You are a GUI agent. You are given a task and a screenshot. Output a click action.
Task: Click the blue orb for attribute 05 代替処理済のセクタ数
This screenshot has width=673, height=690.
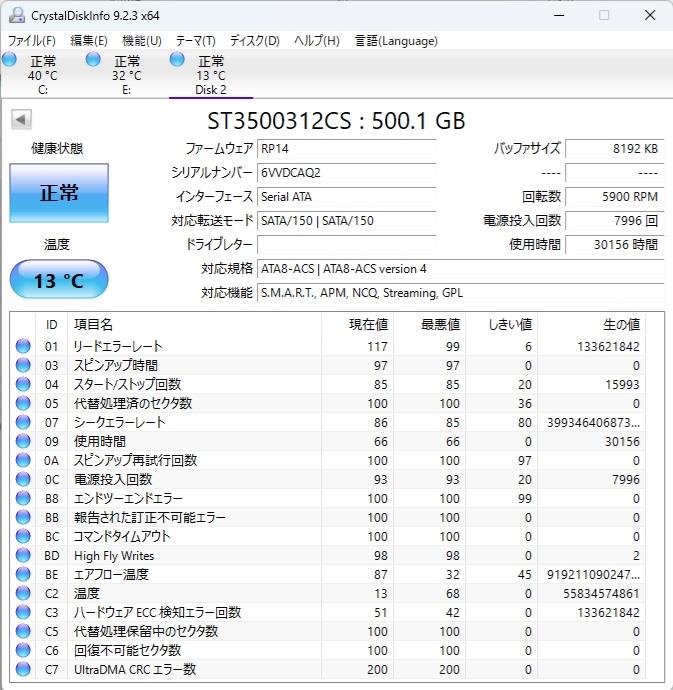[x=23, y=403]
